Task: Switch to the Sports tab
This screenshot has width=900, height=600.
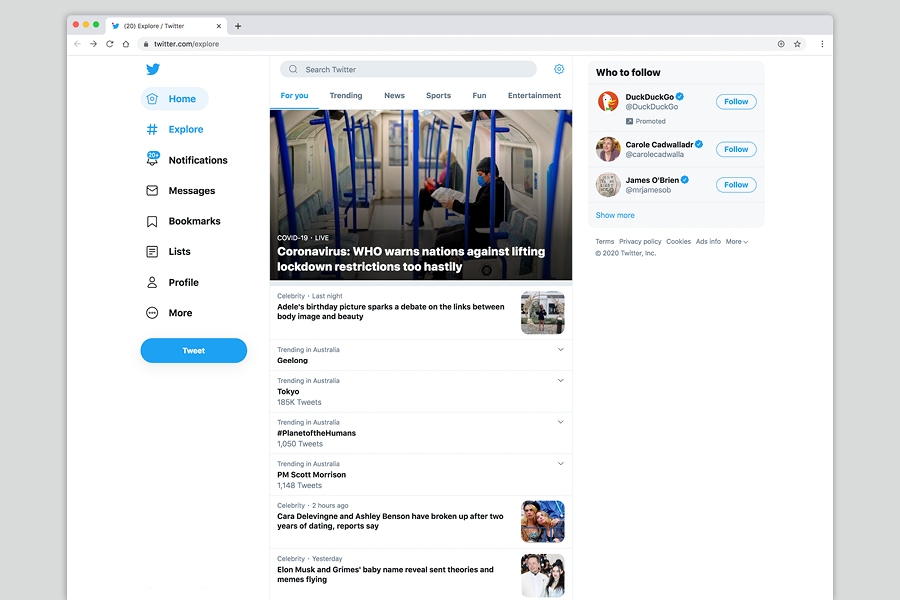Action: (439, 95)
